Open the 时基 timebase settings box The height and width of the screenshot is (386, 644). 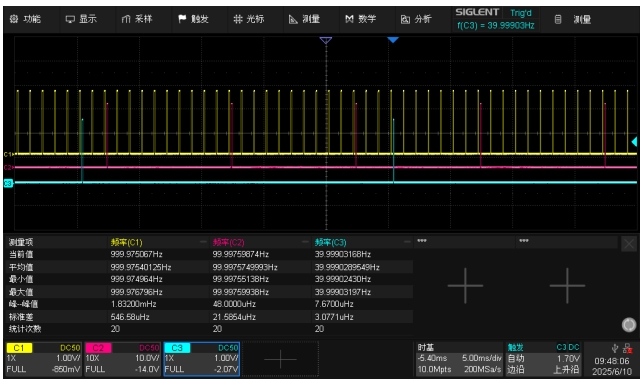[459, 359]
